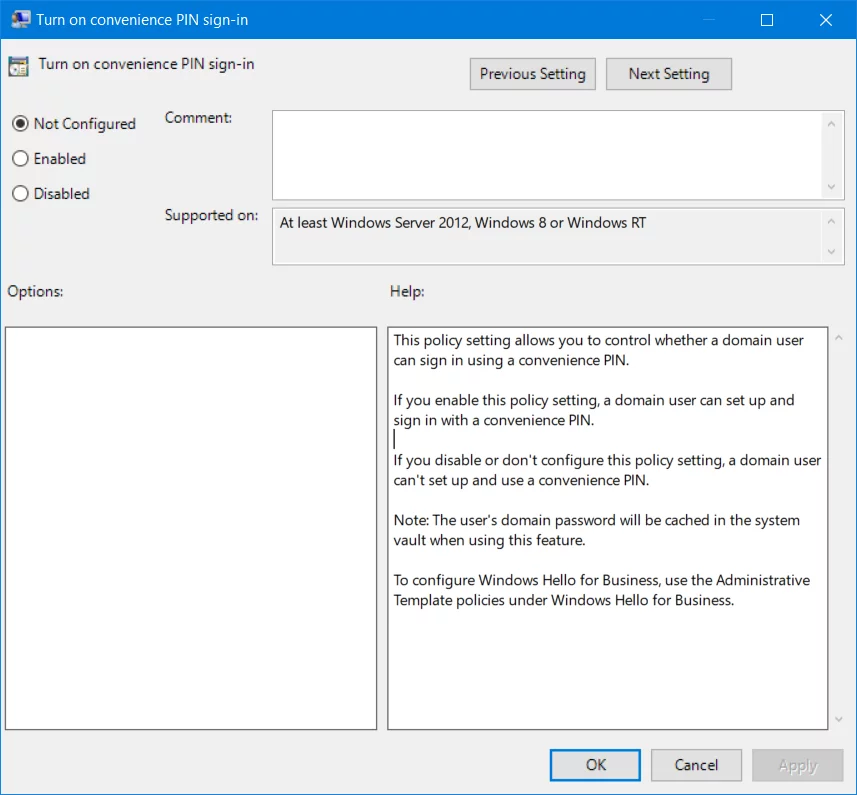This screenshot has height=795, width=857.
Task: Click the grayed-out Apply button
Action: click(x=797, y=765)
